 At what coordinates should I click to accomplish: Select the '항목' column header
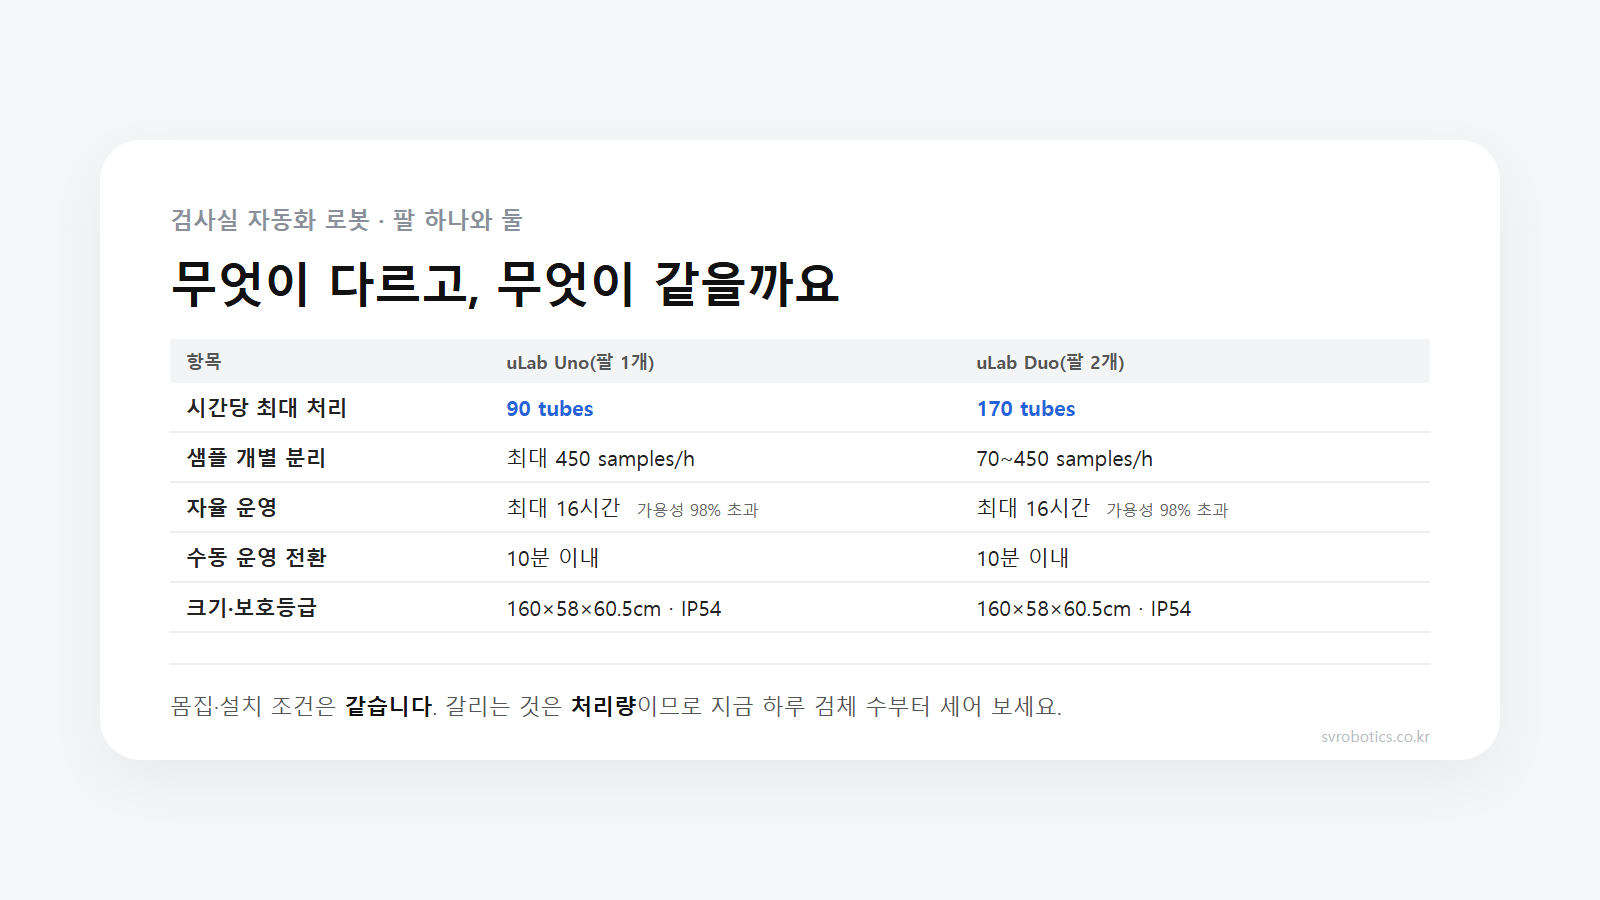click(204, 361)
